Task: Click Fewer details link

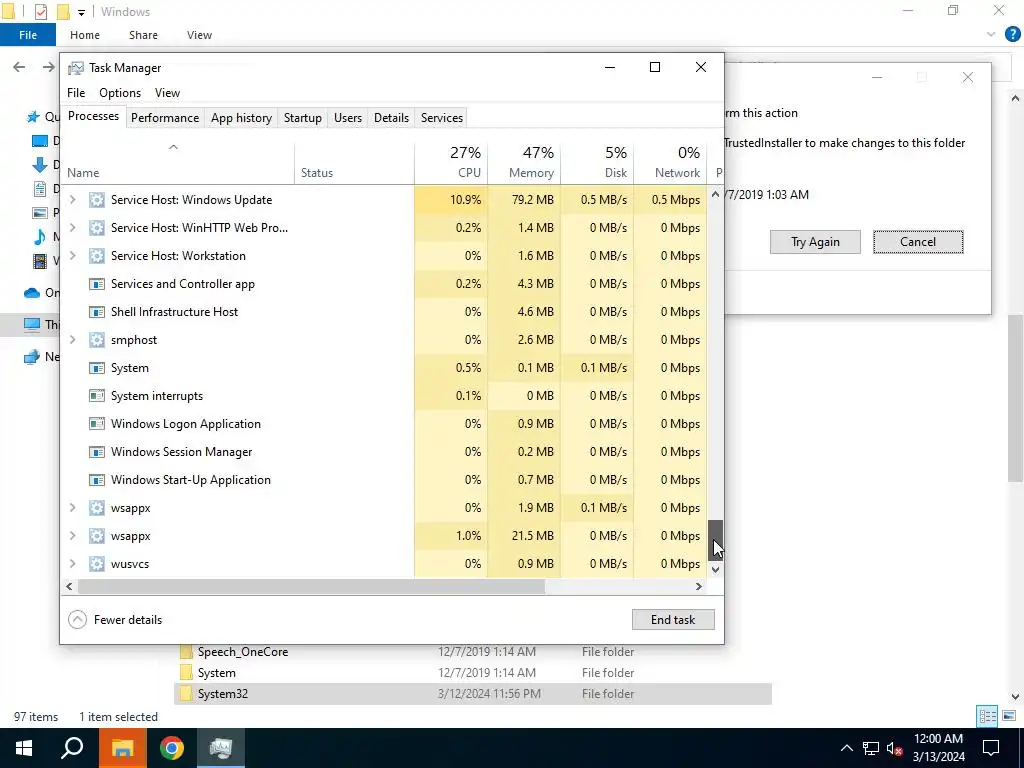Action: click(128, 620)
